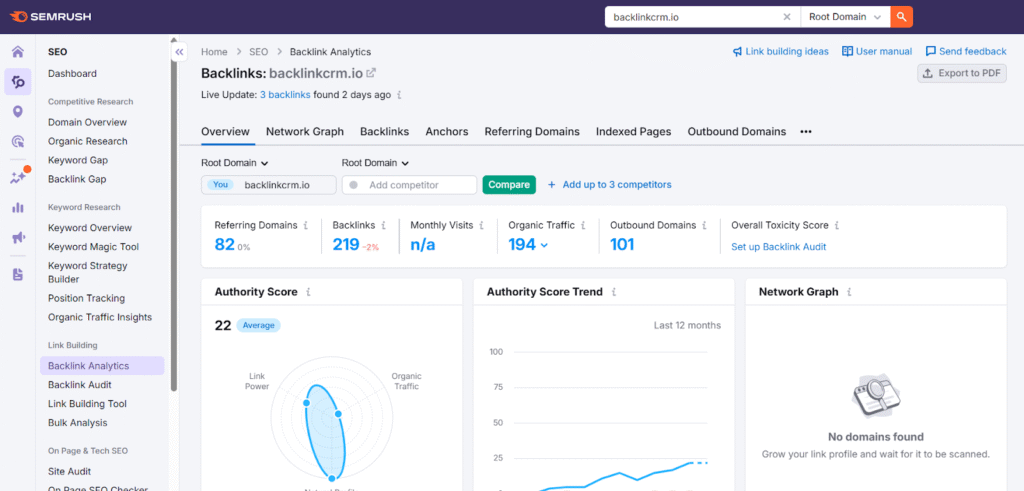Expand the Organic Traffic 194 chevron

tap(544, 246)
